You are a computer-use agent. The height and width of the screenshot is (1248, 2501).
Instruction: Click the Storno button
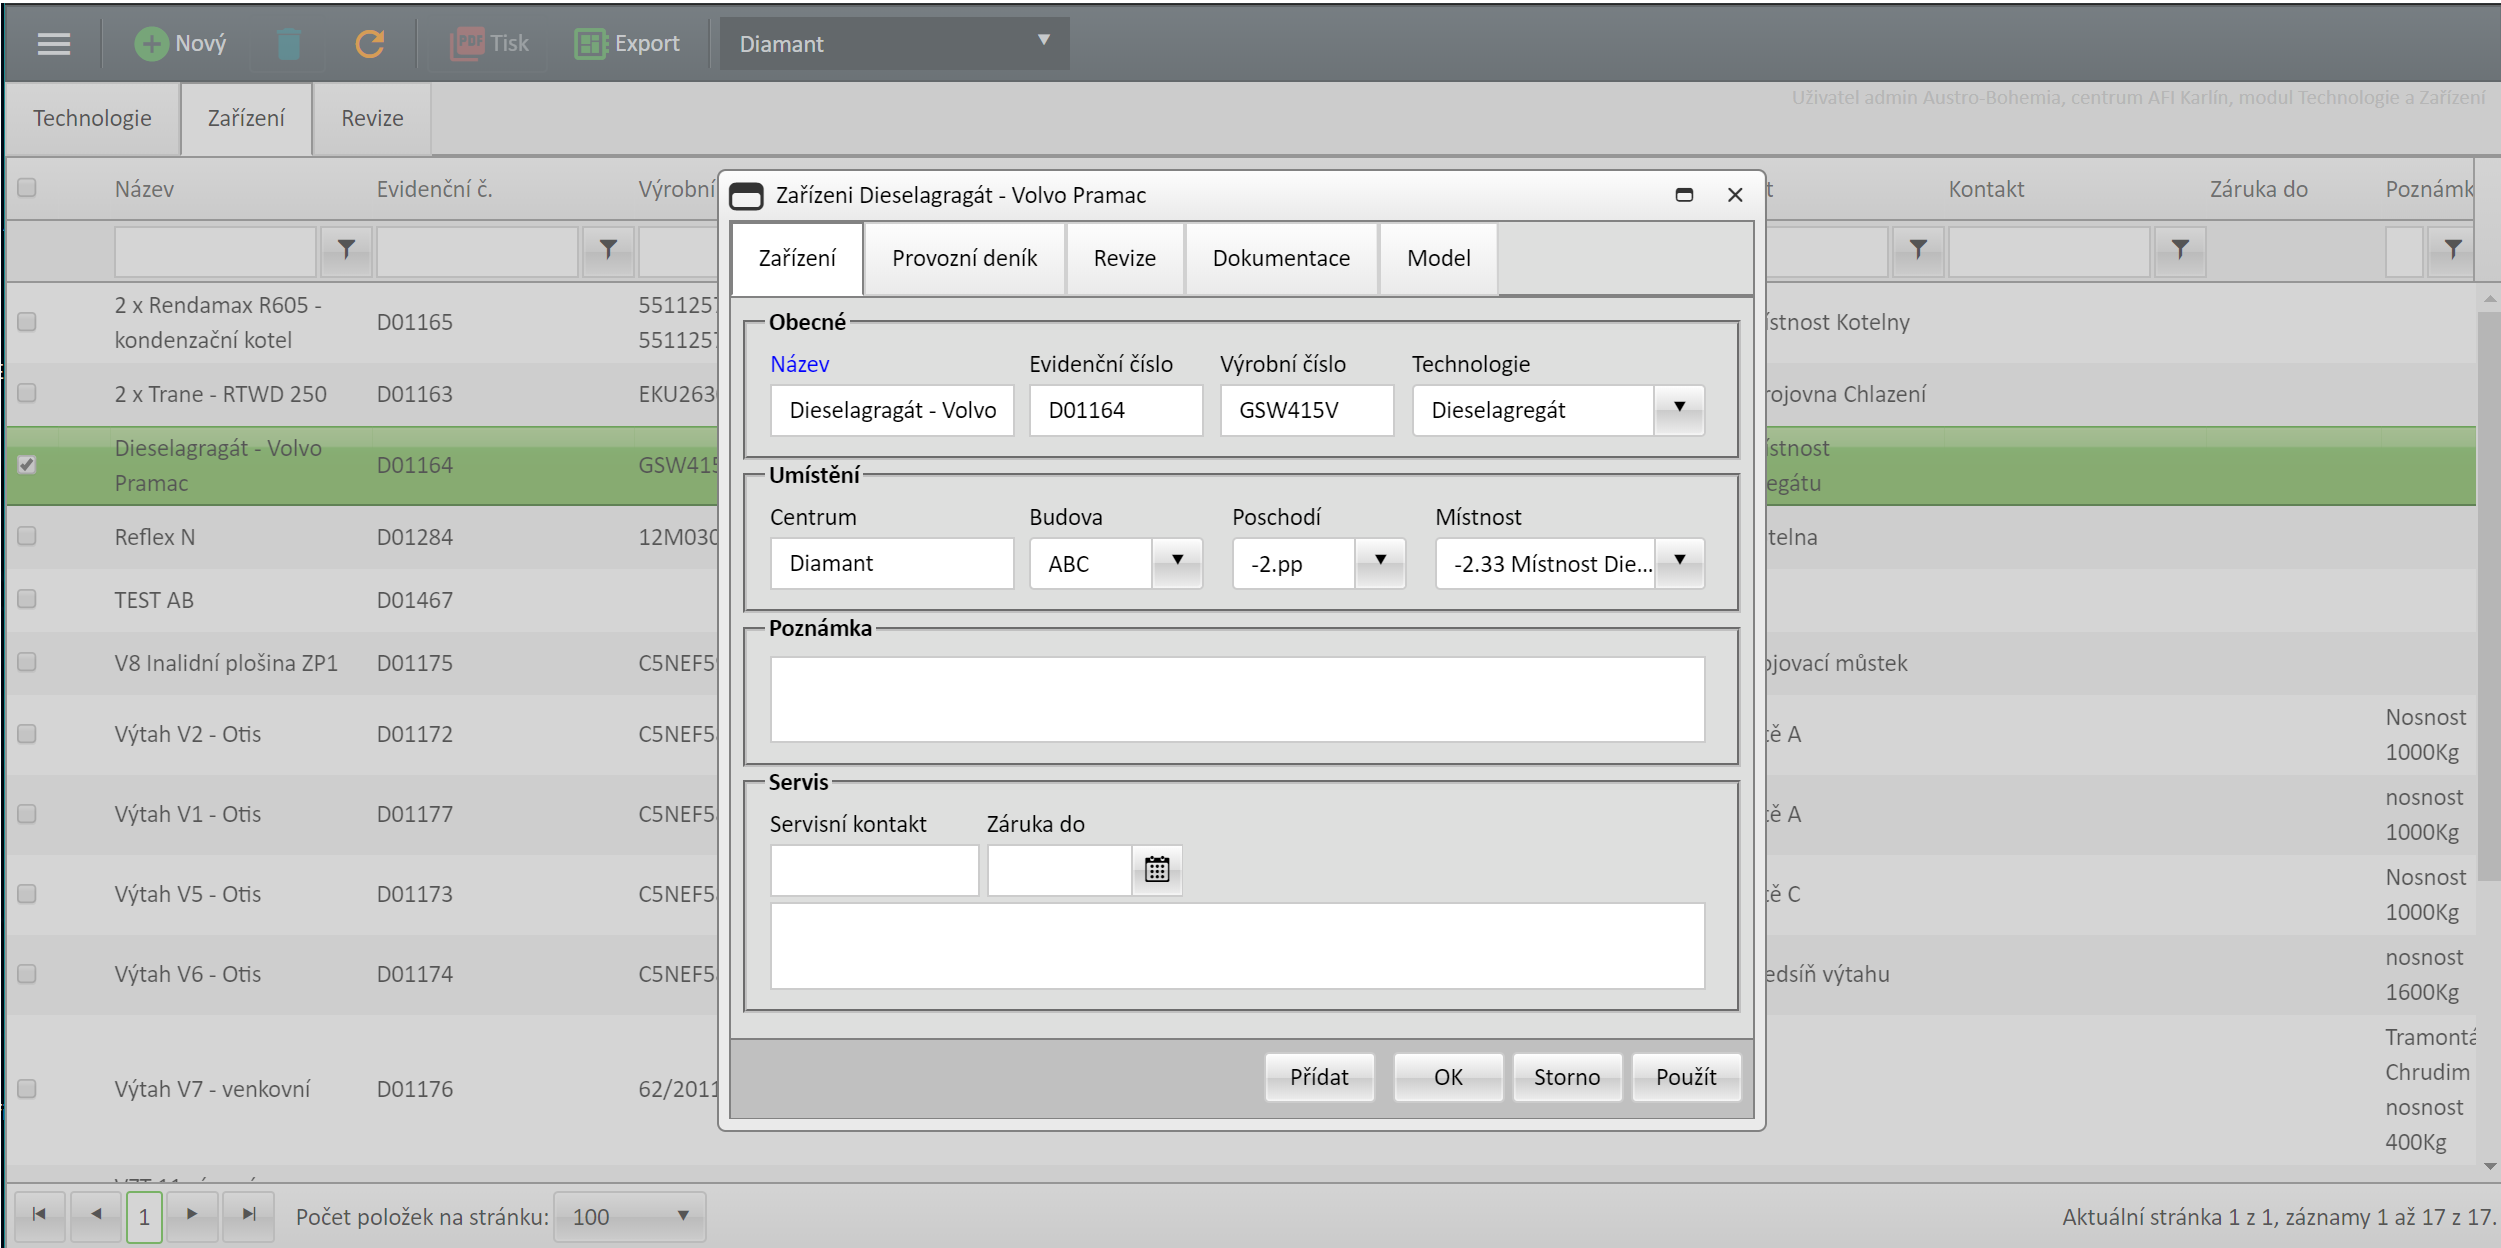coord(1567,1077)
